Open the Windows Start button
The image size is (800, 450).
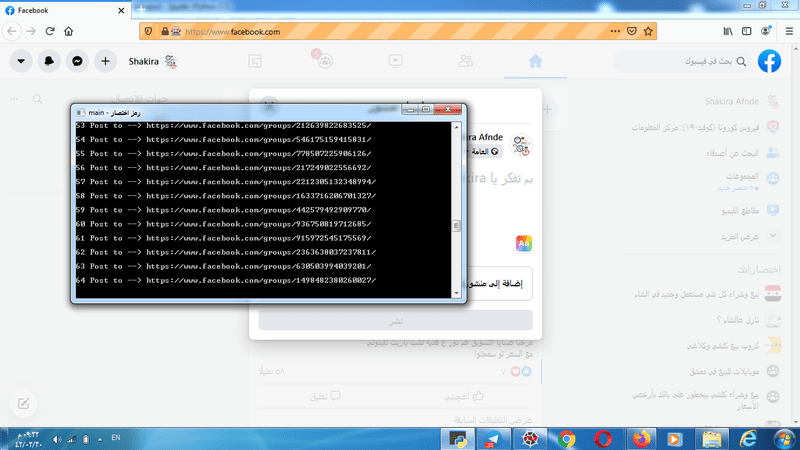(784, 439)
